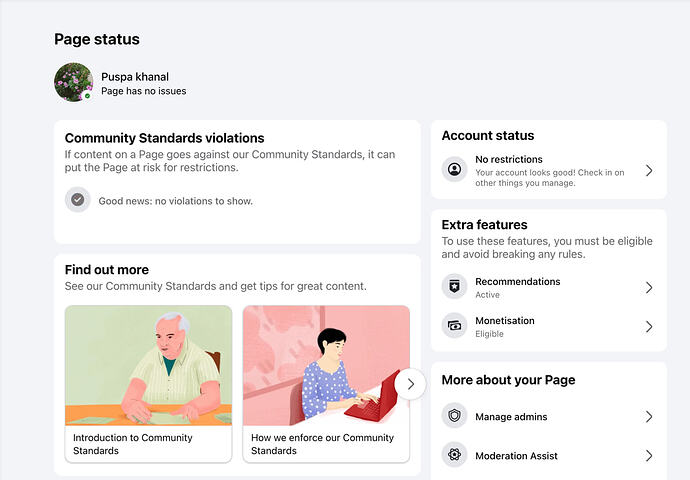
Task: Click the Moderation Assist gear icon
Action: (454, 454)
